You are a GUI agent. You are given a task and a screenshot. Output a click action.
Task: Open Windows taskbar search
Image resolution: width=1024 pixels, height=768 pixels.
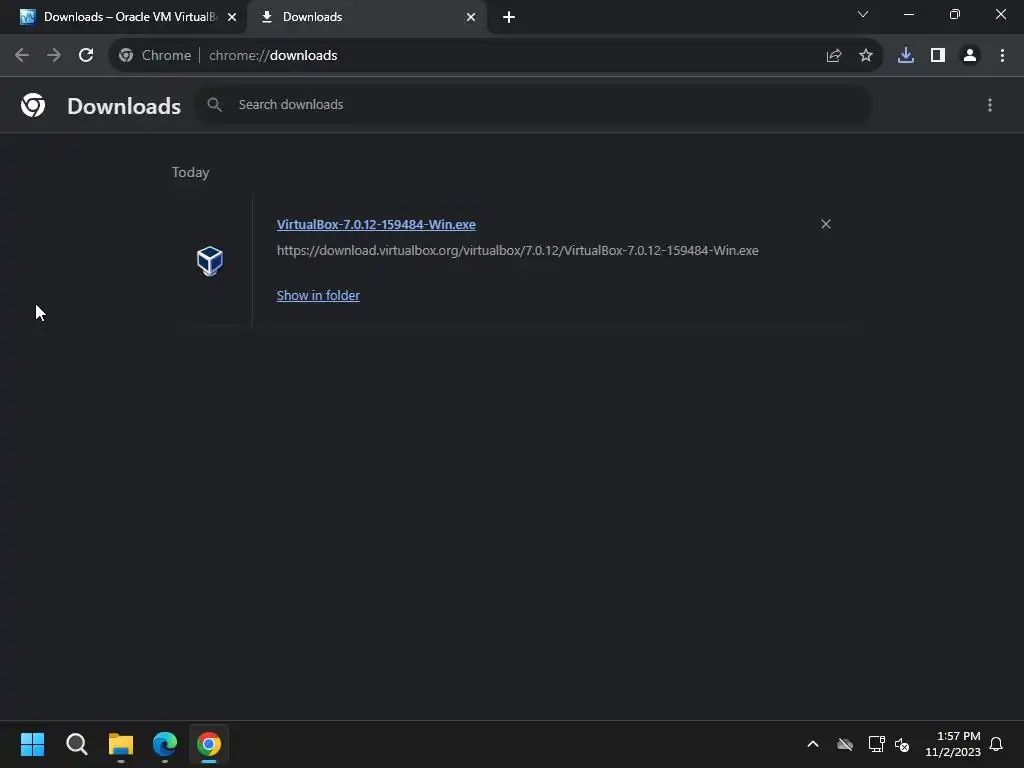[x=76, y=744]
